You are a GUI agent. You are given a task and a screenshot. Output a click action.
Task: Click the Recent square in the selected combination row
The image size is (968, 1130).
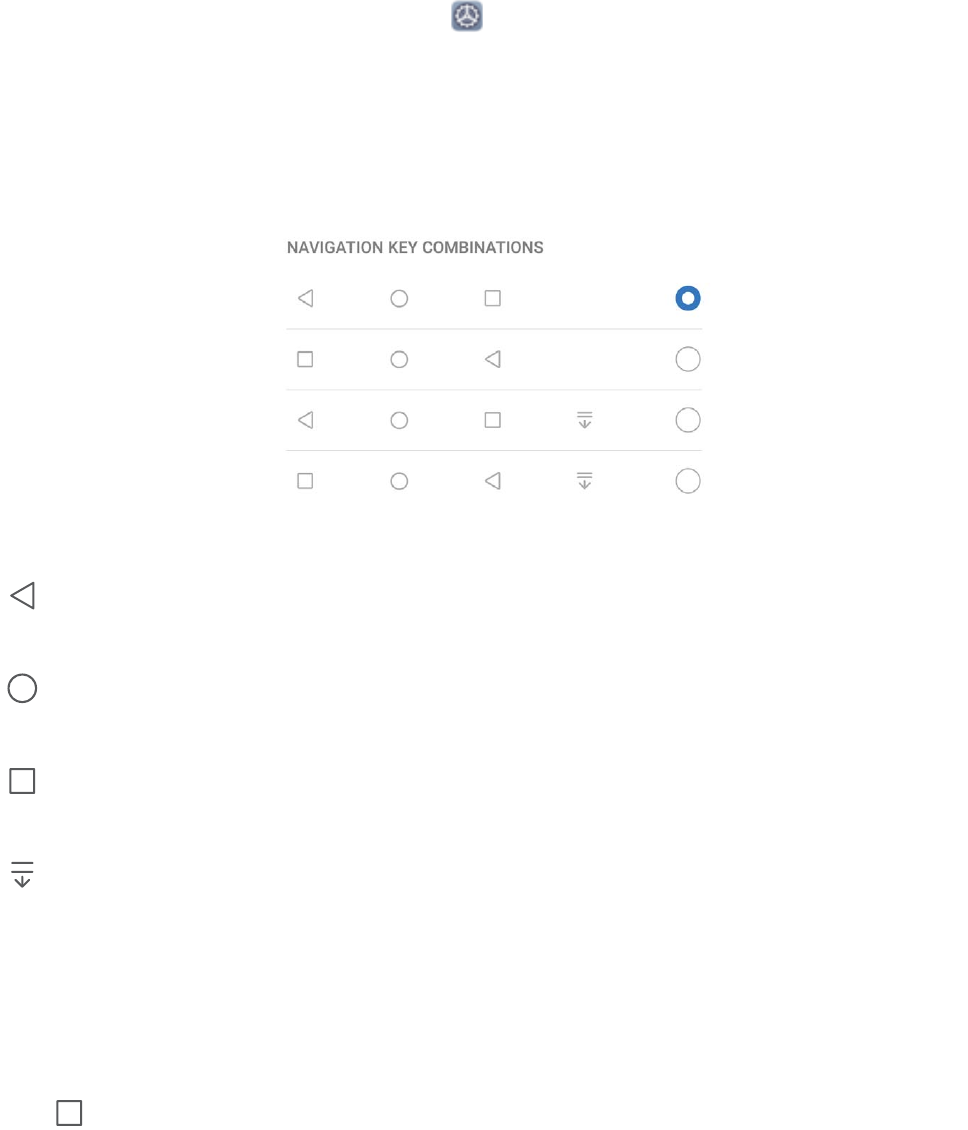[492, 298]
